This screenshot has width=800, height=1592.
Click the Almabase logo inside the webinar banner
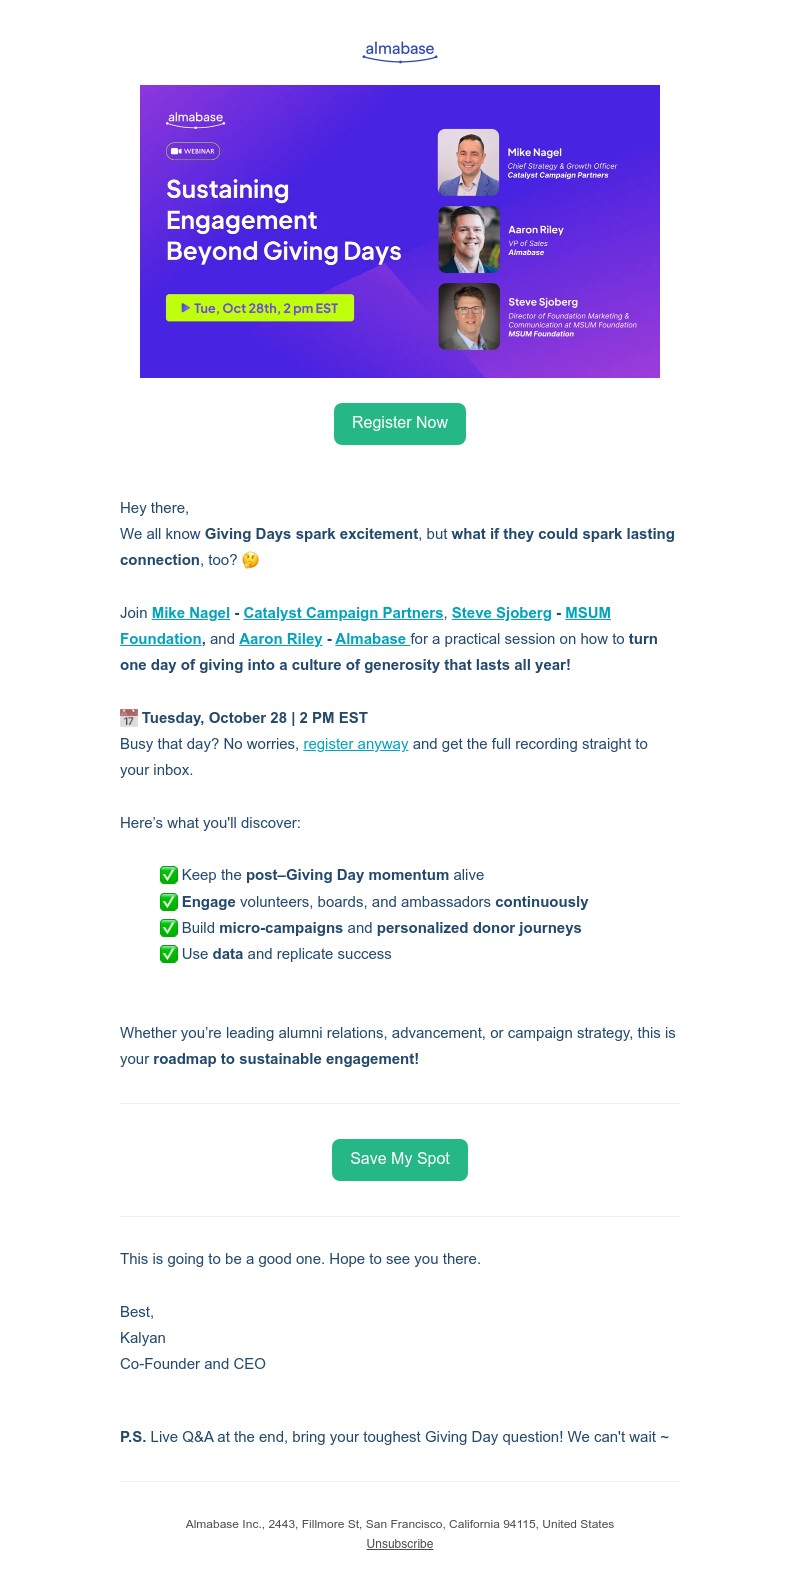(195, 118)
